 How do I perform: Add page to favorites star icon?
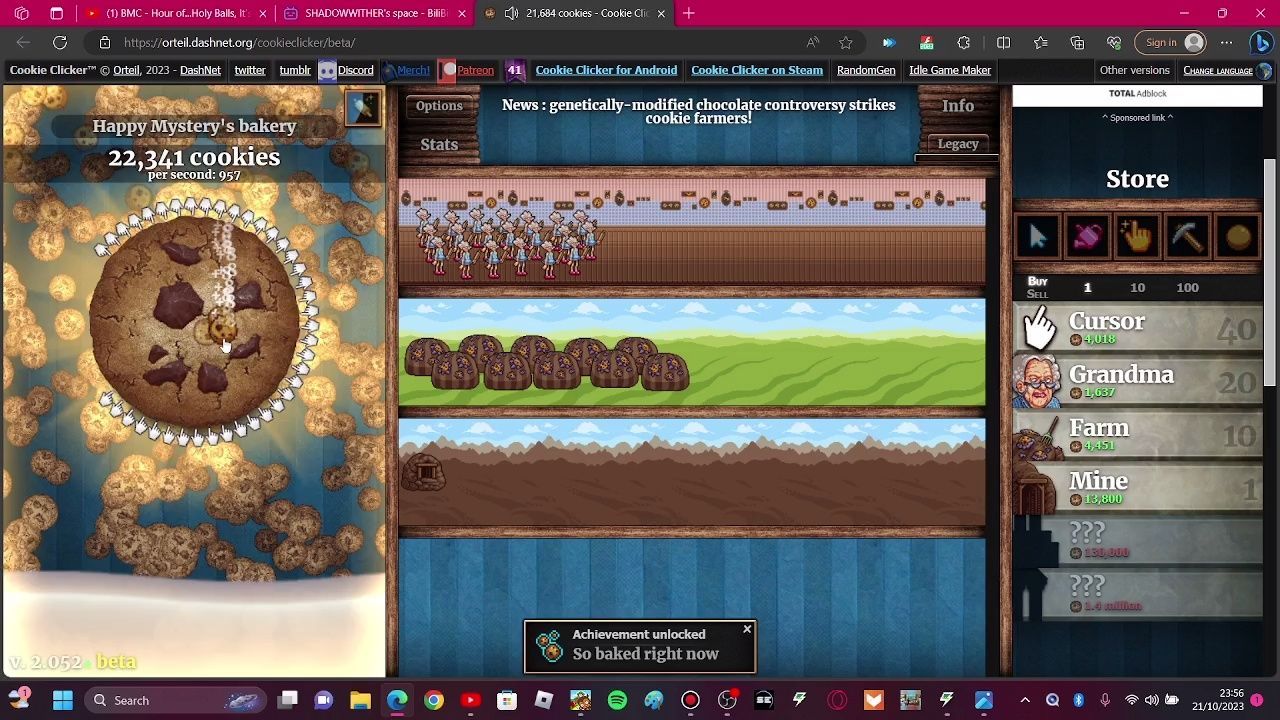(846, 42)
